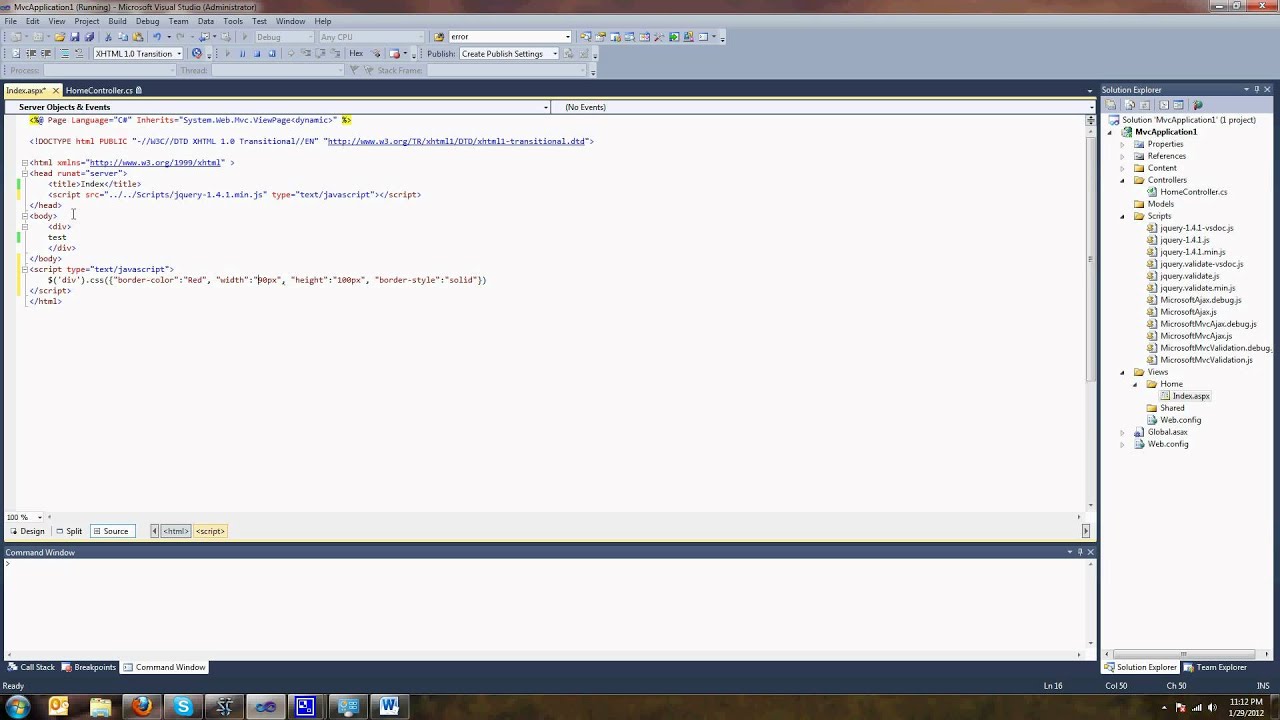Open the Debug menu
Screen dimensions: 1280x720
click(x=147, y=21)
